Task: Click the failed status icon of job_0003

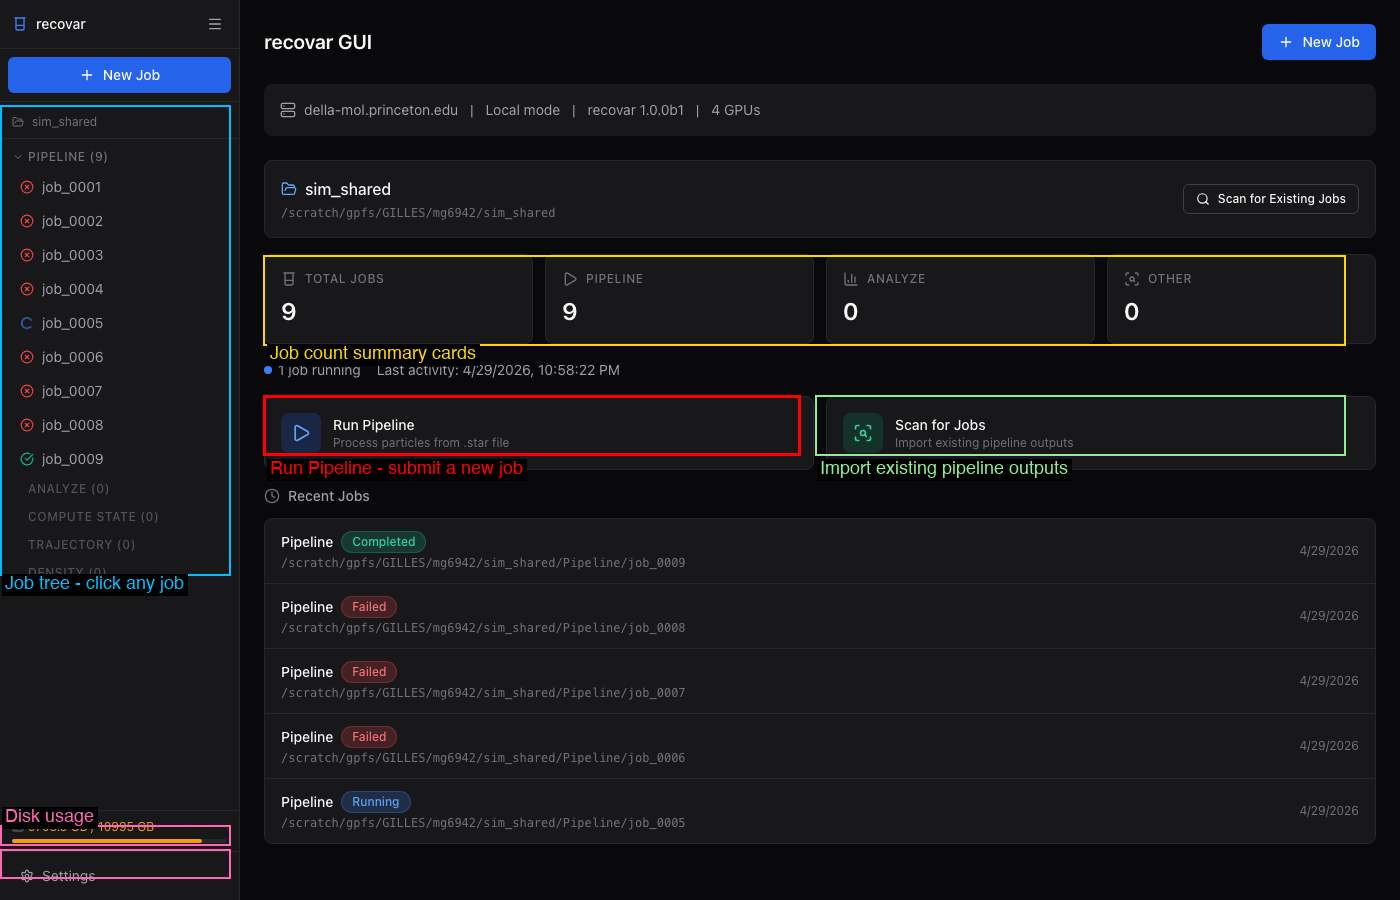Action: coord(27,255)
